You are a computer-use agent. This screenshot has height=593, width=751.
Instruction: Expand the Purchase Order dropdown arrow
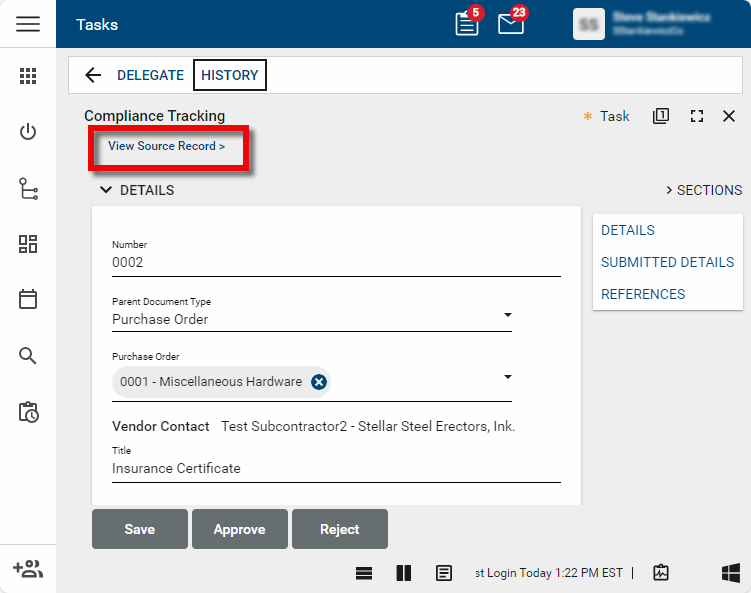(x=507, y=377)
